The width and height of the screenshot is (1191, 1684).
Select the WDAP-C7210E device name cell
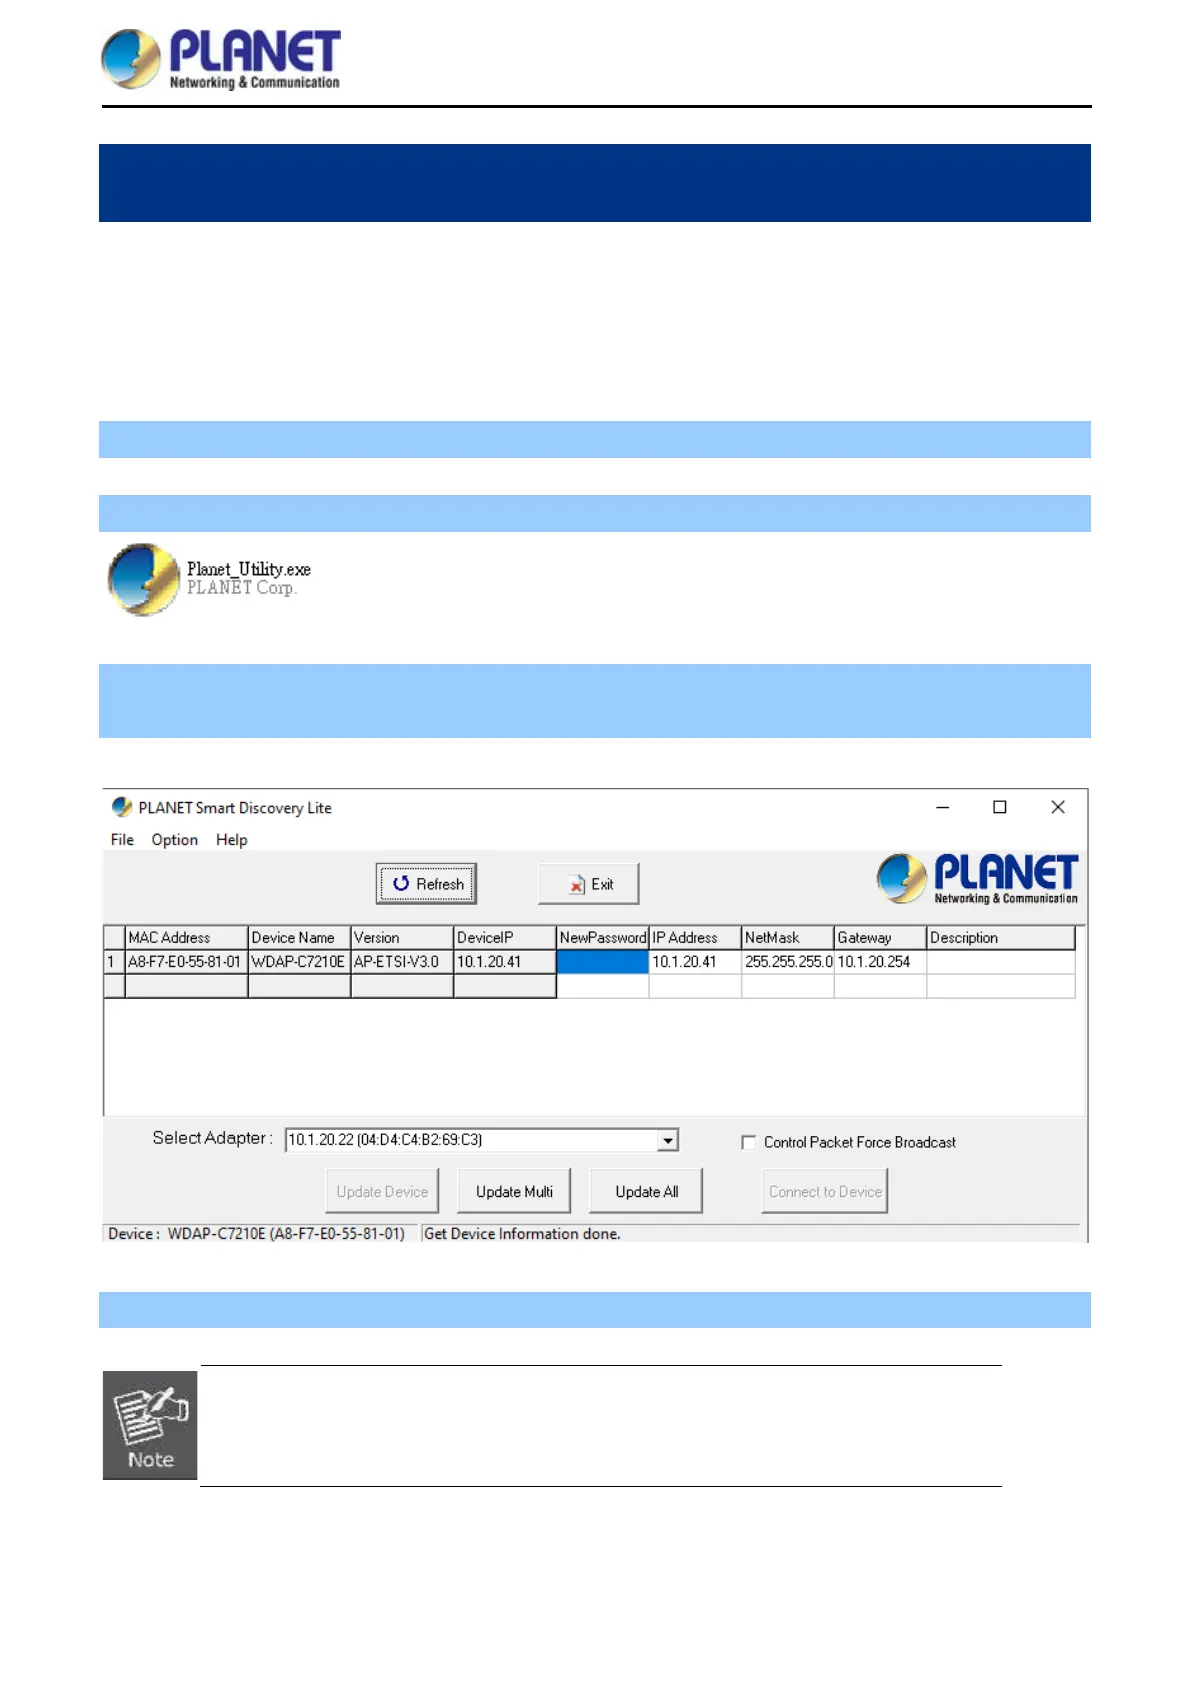[298, 962]
